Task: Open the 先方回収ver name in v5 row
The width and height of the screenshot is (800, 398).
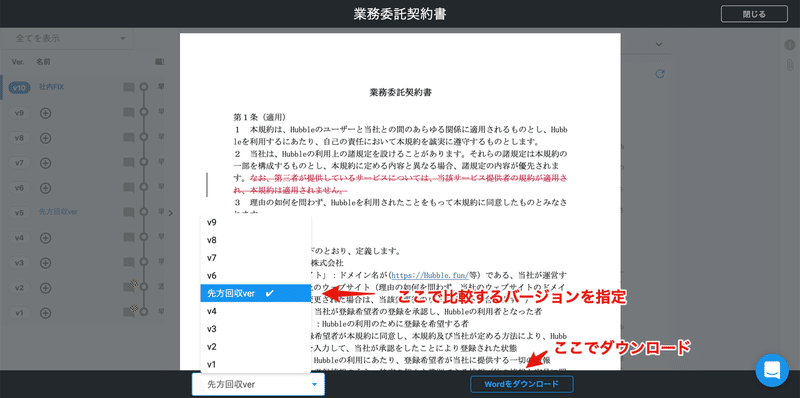Action: tap(58, 212)
